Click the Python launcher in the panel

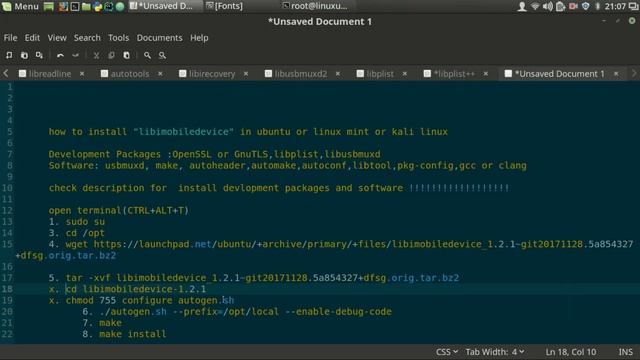(x=98, y=6)
